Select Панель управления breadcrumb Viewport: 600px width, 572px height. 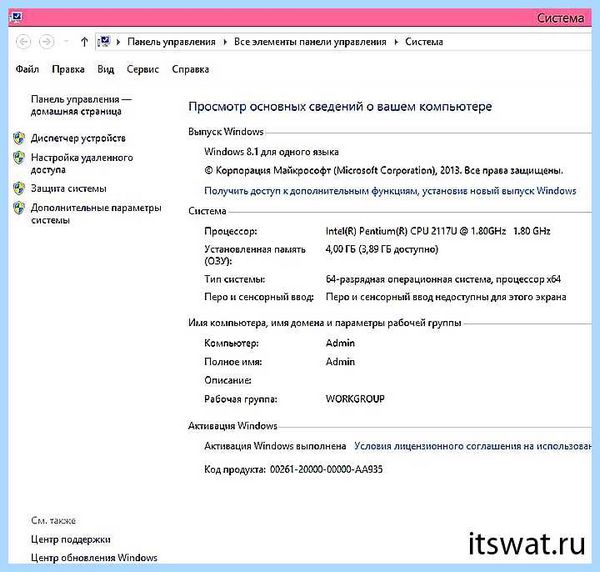click(171, 42)
